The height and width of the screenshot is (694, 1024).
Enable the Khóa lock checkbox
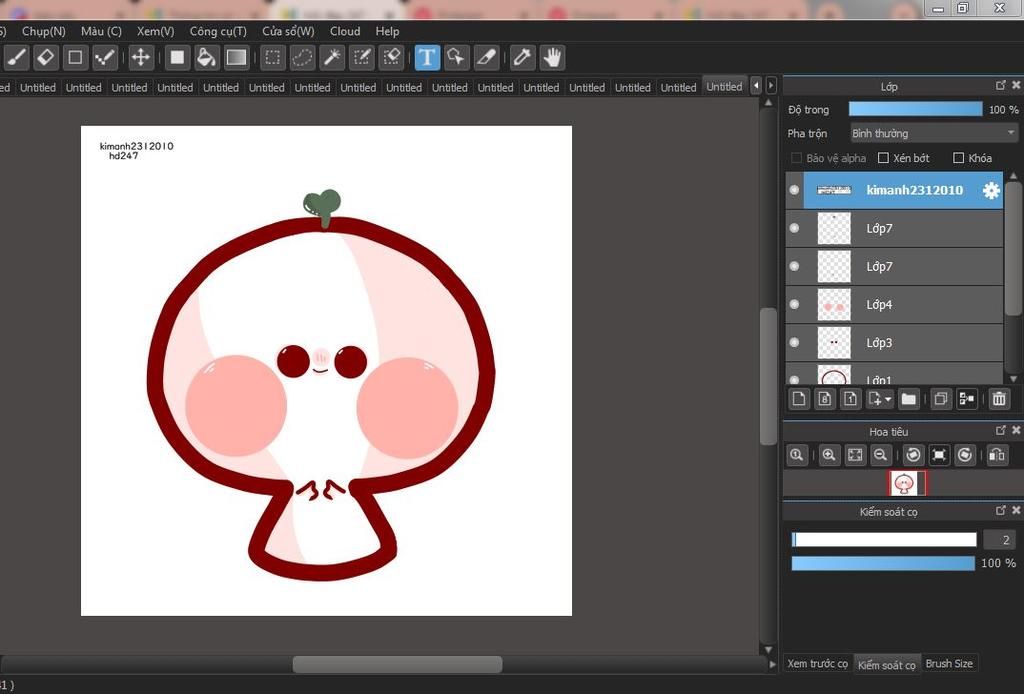click(959, 158)
